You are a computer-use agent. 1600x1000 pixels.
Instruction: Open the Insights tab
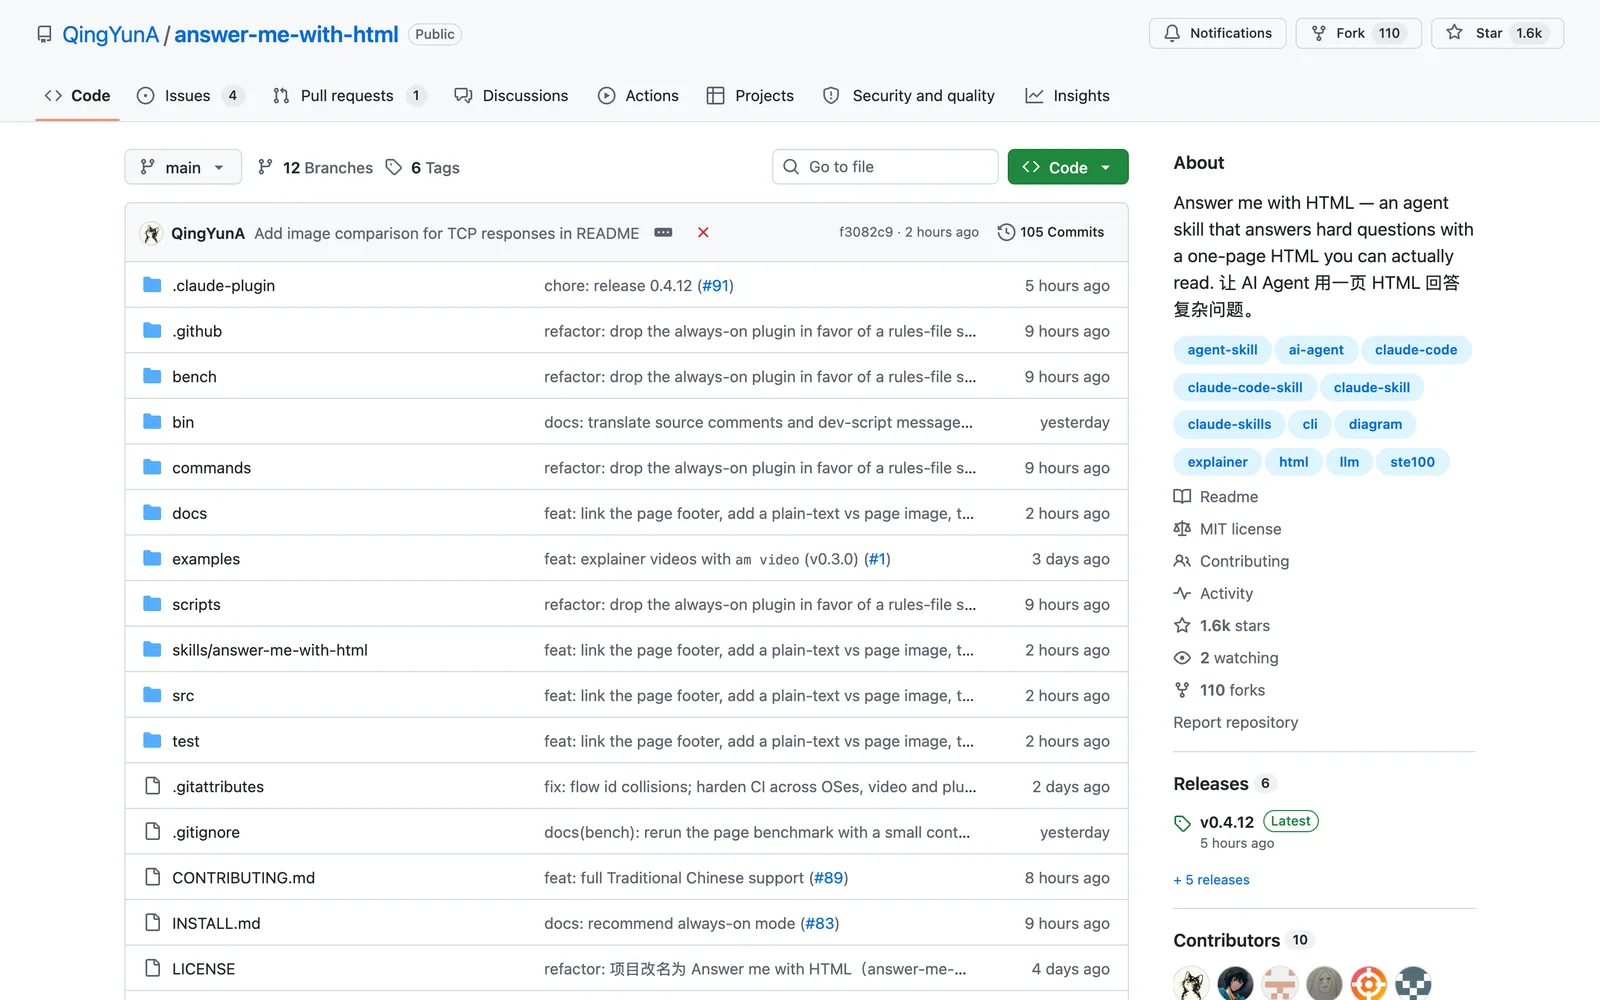coord(1067,95)
